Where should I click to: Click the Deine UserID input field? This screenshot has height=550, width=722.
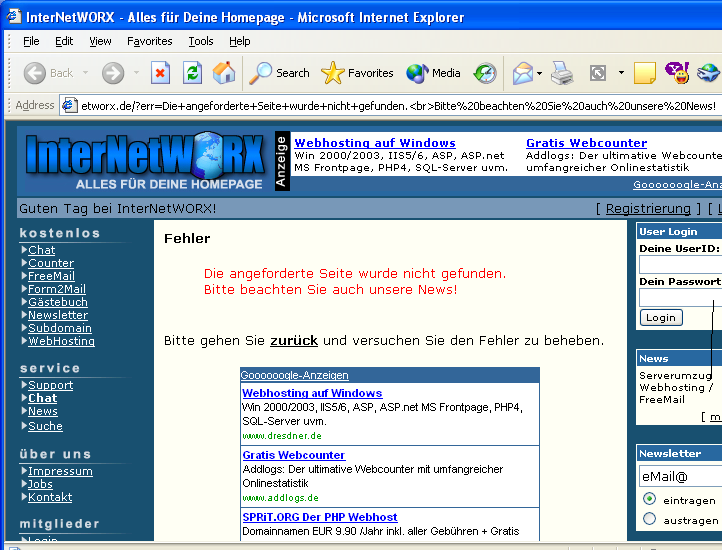point(681,265)
